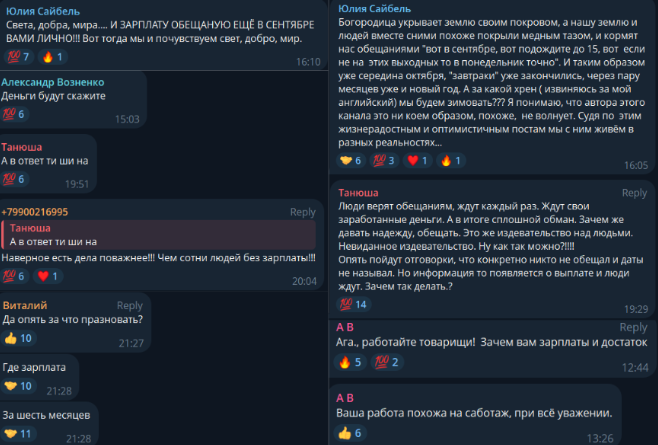The height and width of the screenshot is (445, 658).
Task: Click thumbs-up reaction on Виталий's message
Action: coord(19,338)
